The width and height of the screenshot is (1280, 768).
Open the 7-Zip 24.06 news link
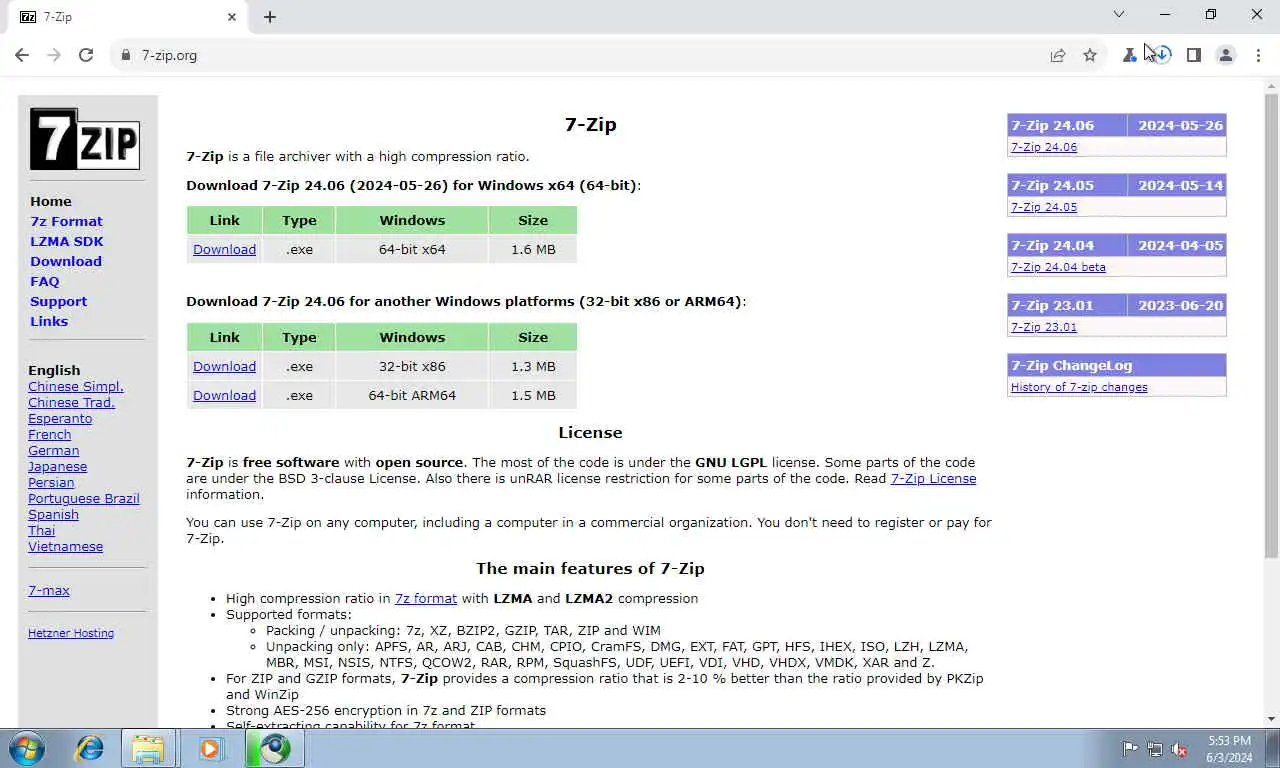1044,147
